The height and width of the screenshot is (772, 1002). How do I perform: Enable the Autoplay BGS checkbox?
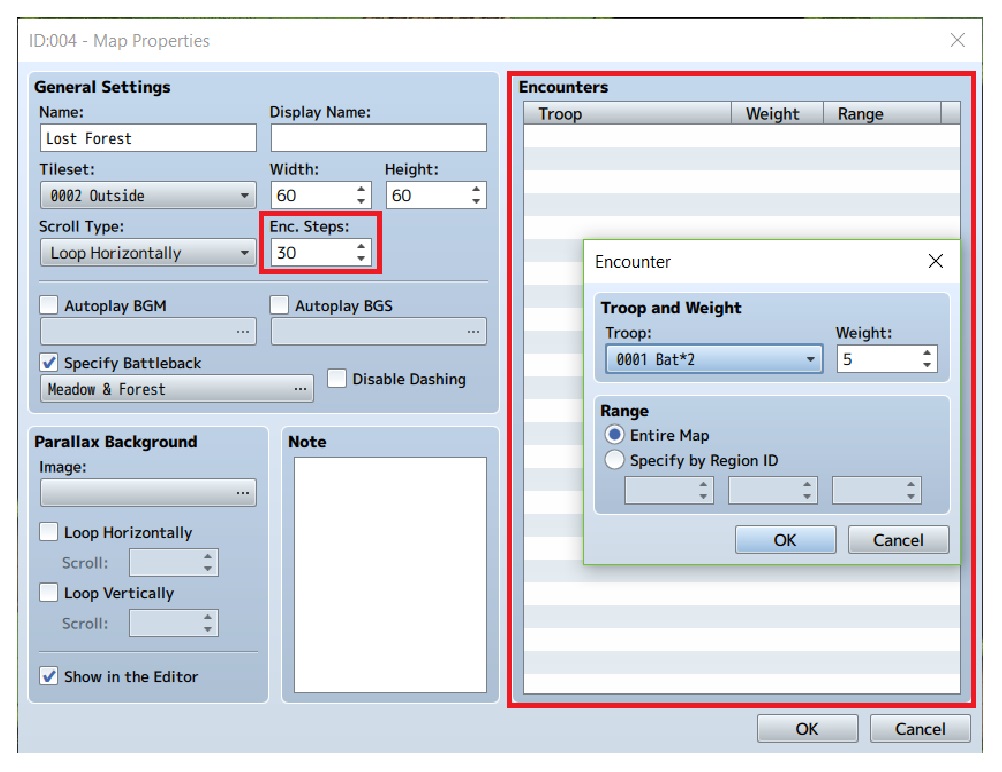[279, 305]
